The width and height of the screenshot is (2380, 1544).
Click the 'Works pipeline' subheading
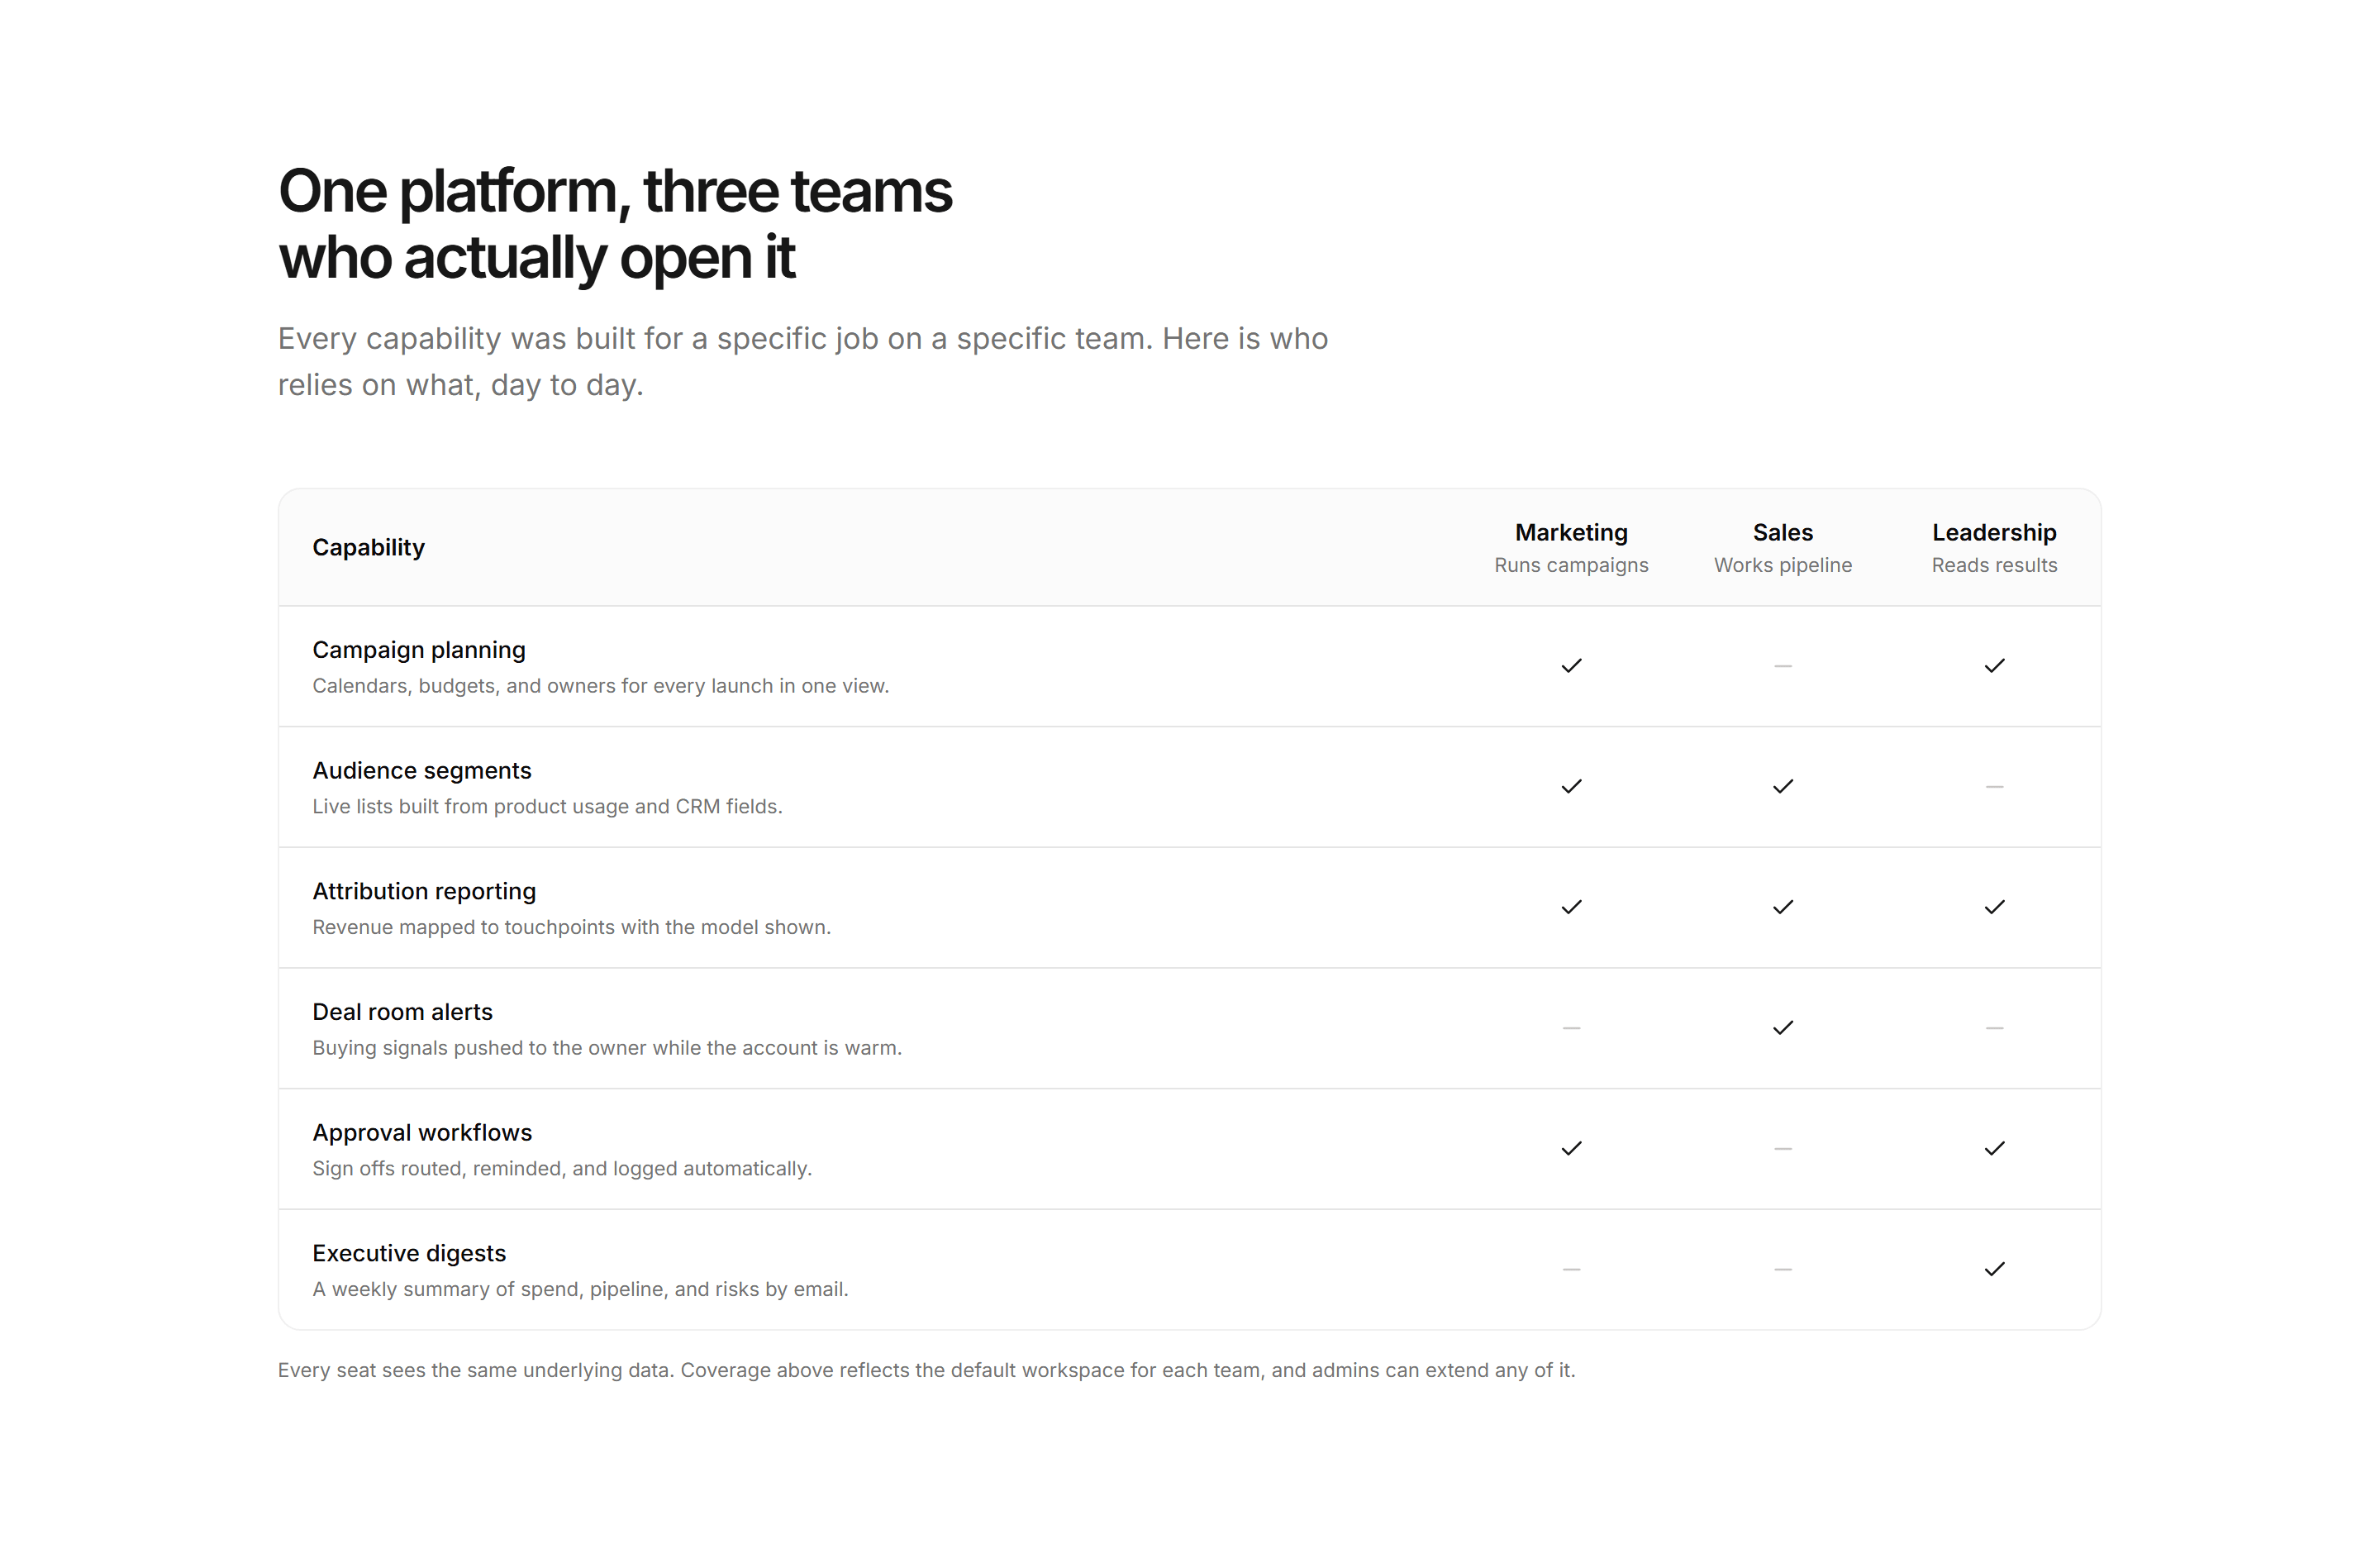(x=1782, y=565)
